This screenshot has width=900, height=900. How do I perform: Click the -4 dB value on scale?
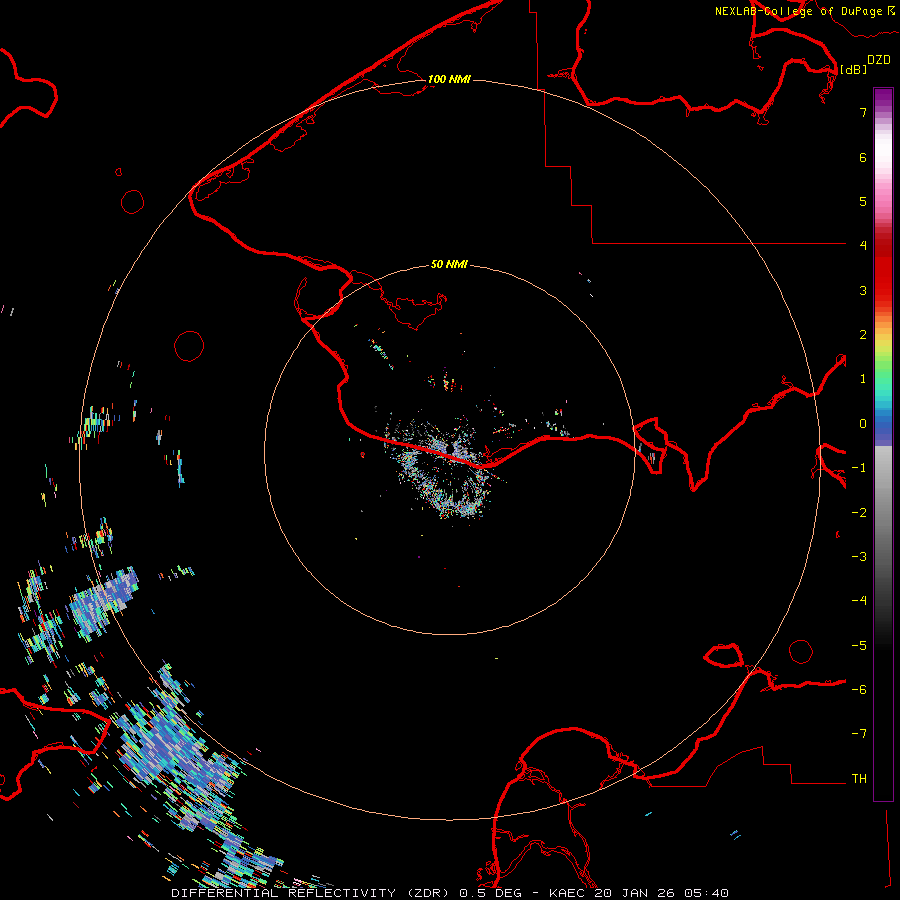[859, 600]
